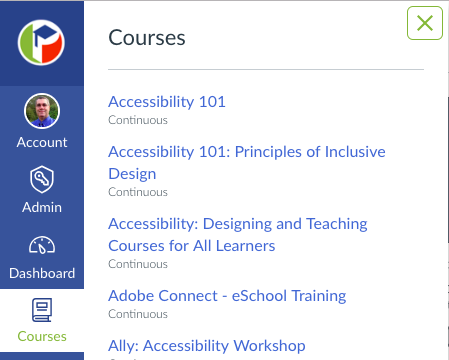449x360 pixels.
Task: Click the green Courses text label
Action: point(42,336)
